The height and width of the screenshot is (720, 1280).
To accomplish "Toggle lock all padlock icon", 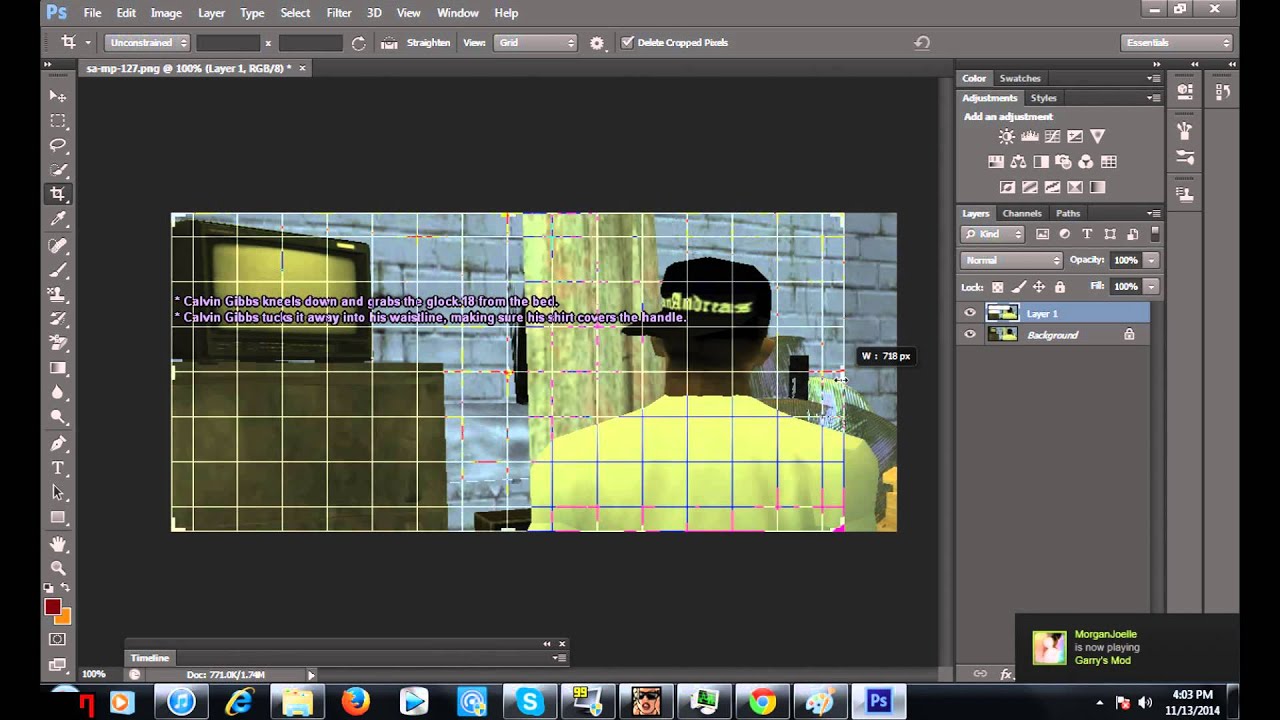I will 1060,287.
